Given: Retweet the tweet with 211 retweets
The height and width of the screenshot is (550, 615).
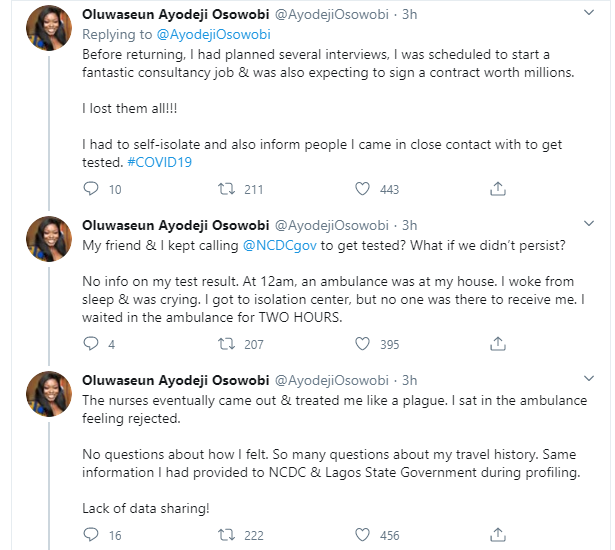Looking at the screenshot, I should pos(226,189).
